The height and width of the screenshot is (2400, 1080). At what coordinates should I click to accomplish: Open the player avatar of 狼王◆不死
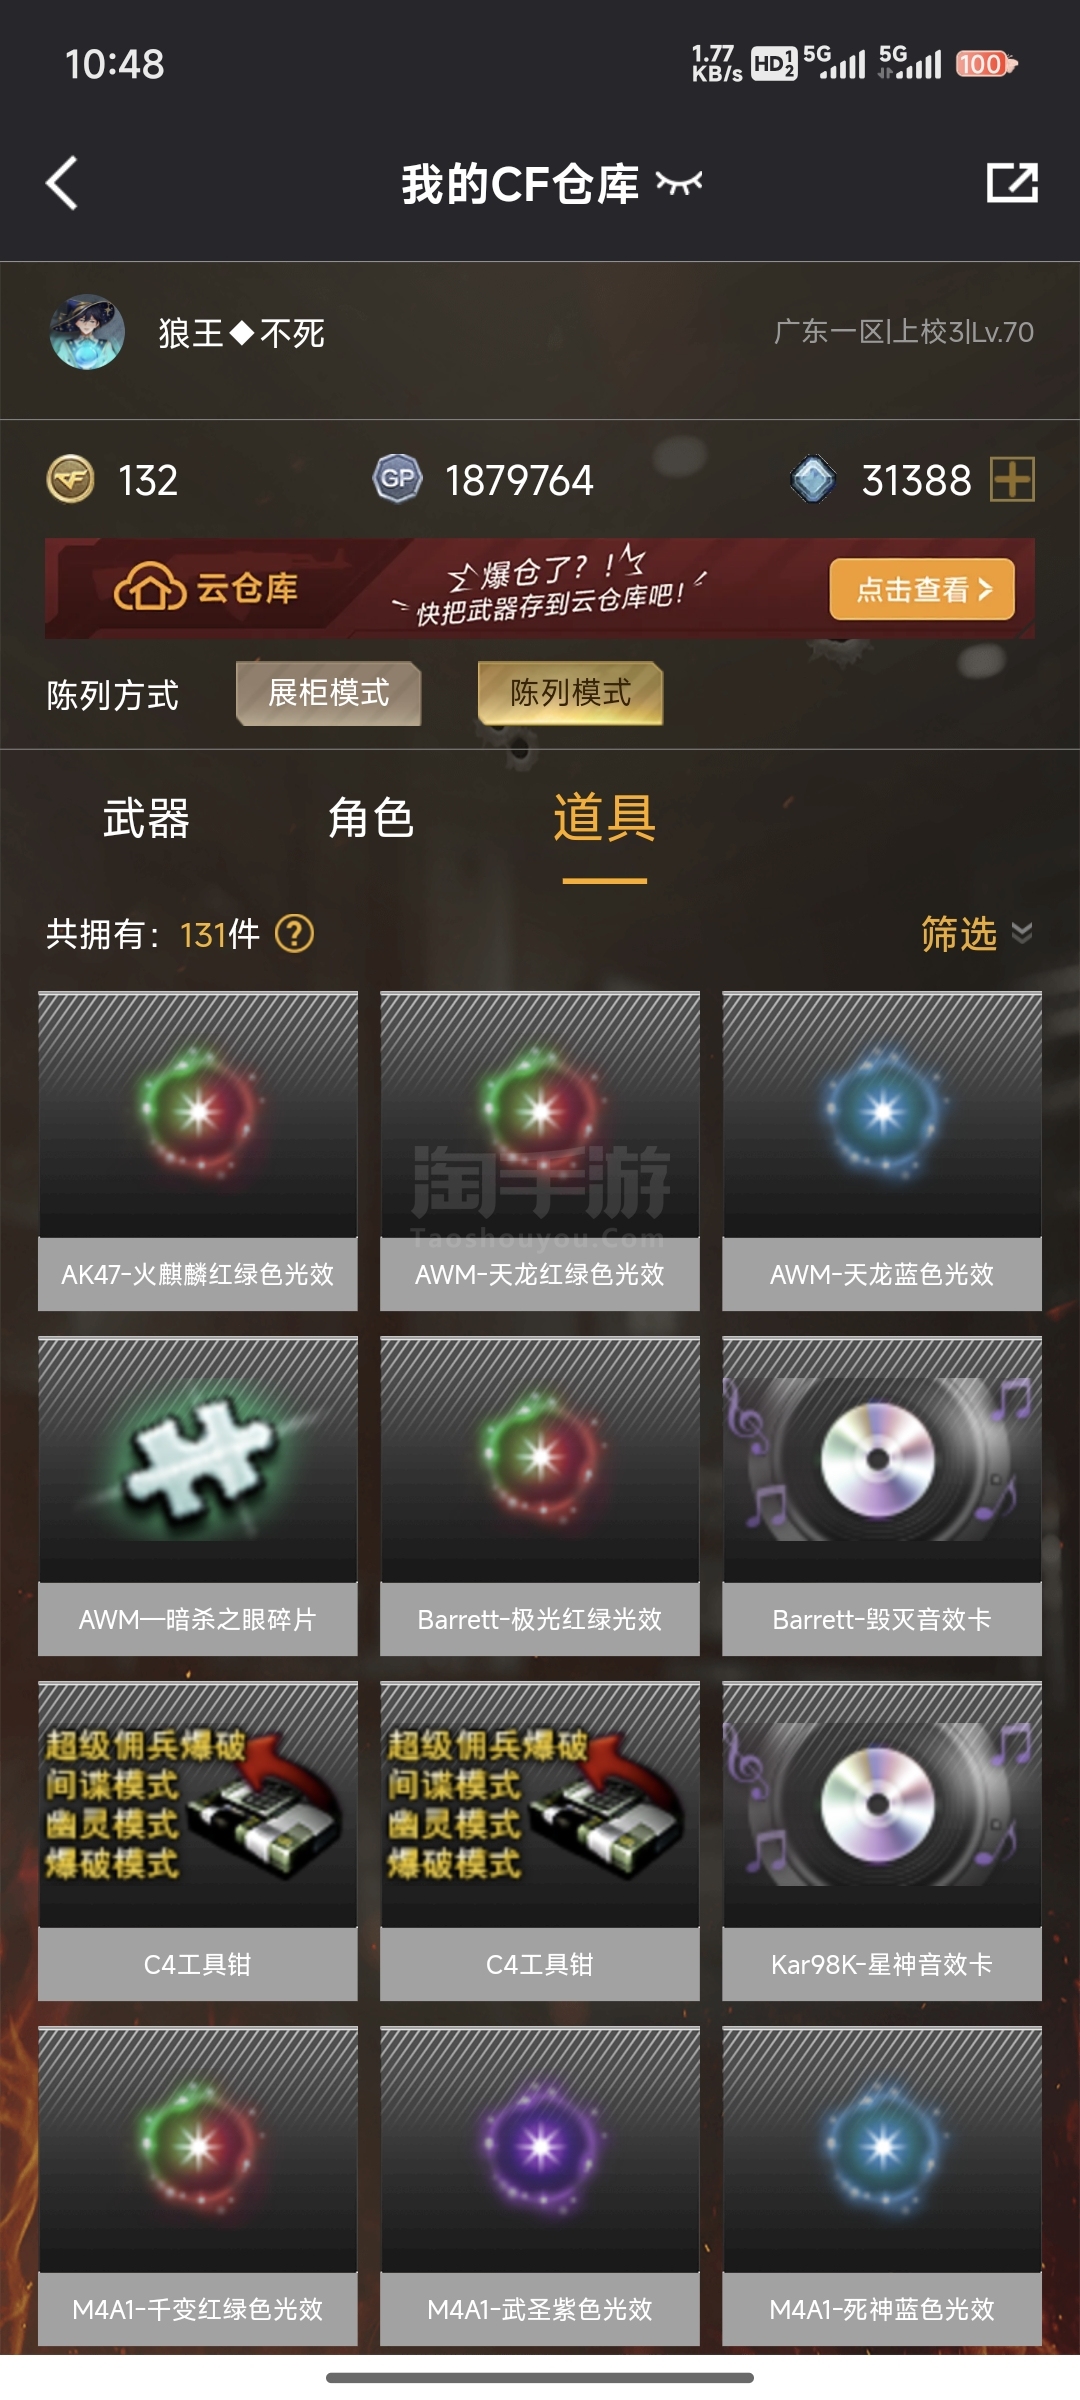tap(87, 332)
